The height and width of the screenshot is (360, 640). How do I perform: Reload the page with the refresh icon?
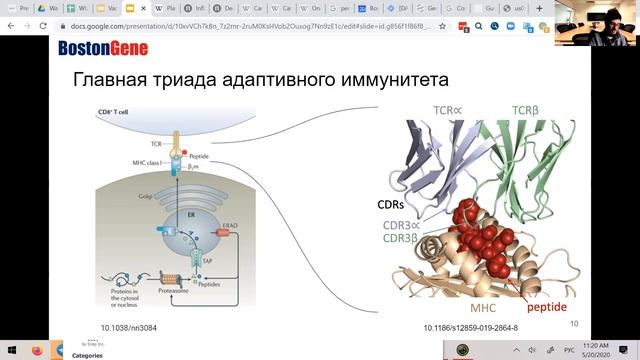43,26
